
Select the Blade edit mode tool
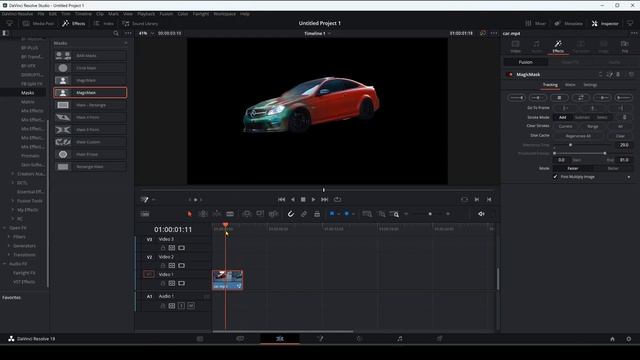point(230,214)
